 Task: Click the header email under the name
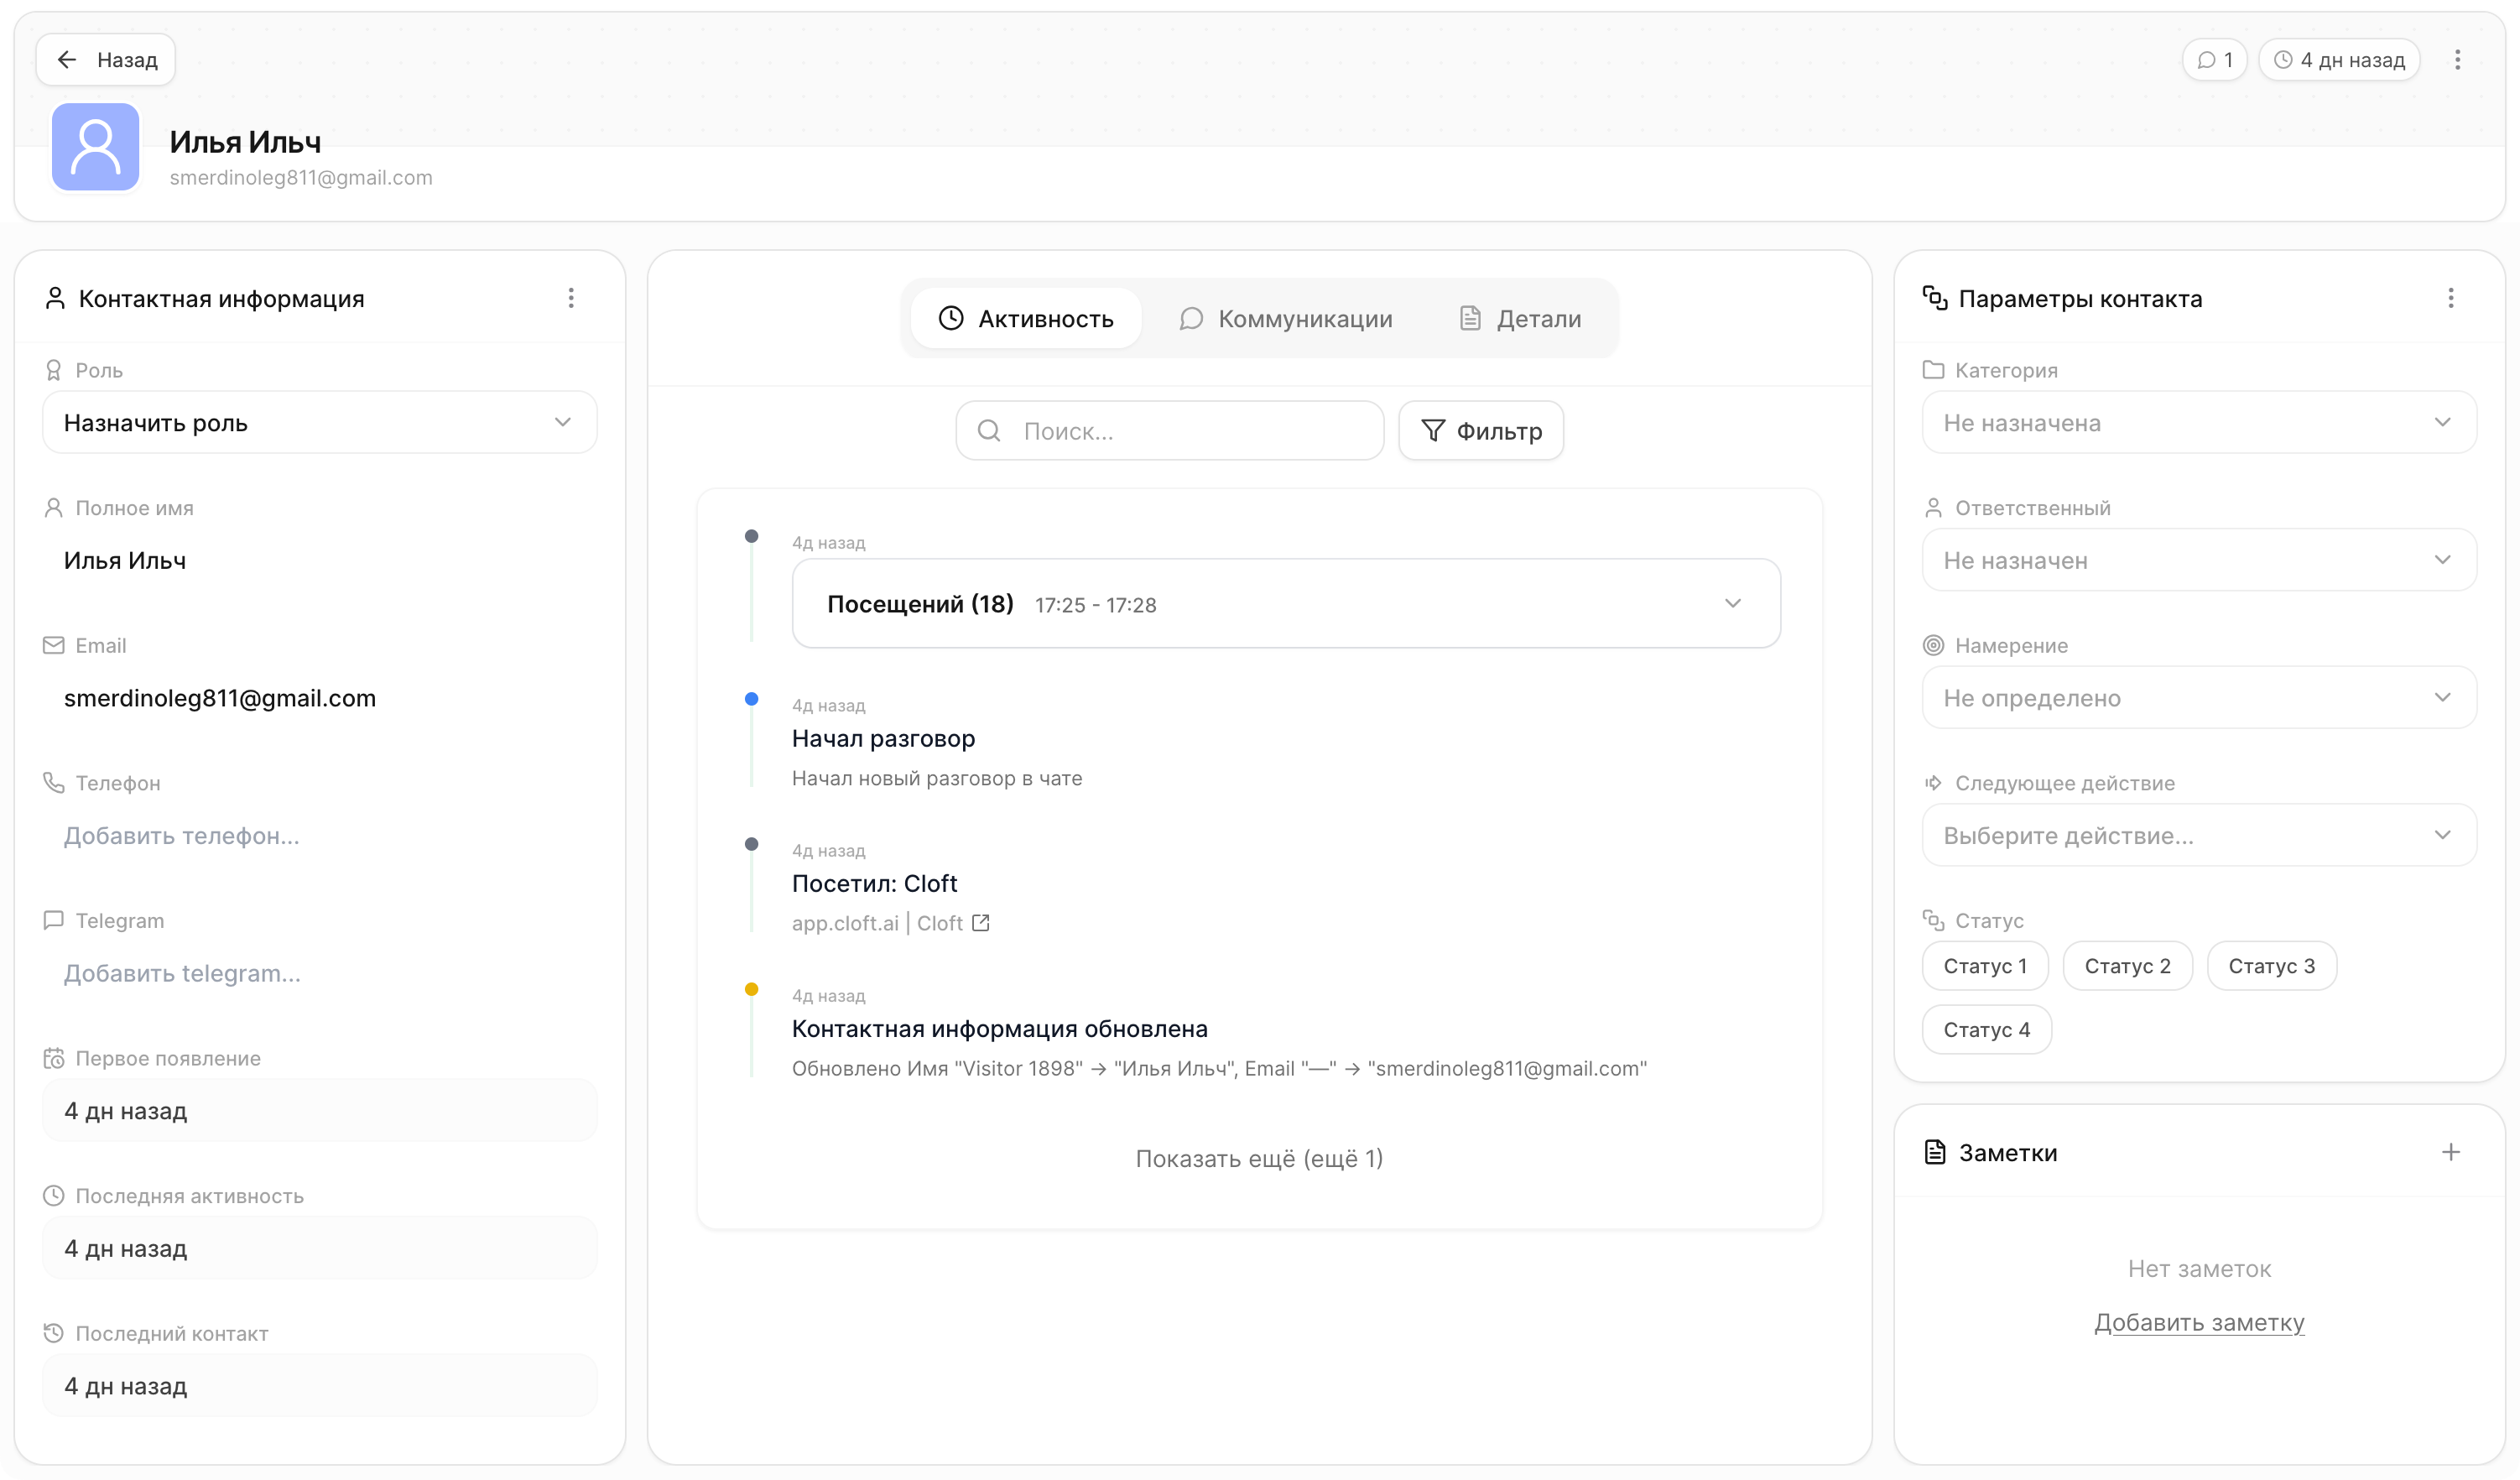301,177
